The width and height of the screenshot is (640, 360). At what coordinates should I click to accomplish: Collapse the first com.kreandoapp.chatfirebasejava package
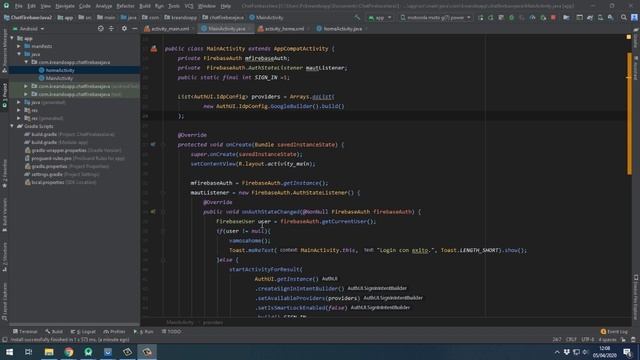pos(26,62)
